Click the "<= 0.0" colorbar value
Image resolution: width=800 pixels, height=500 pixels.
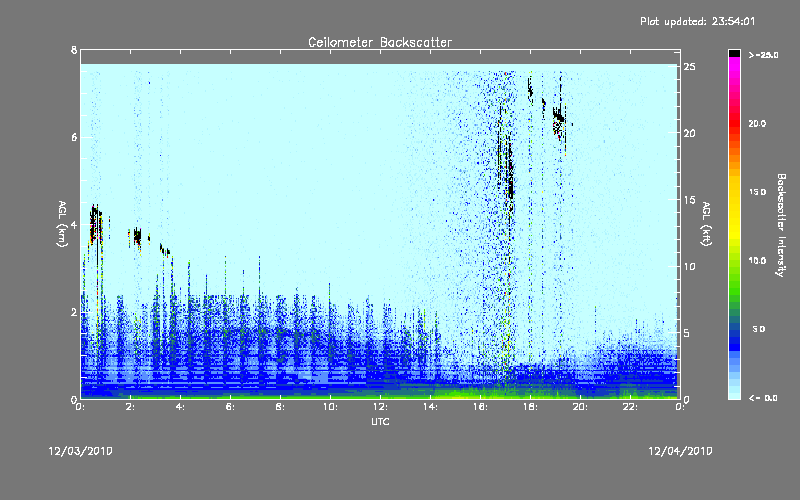pyautogui.click(x=763, y=398)
